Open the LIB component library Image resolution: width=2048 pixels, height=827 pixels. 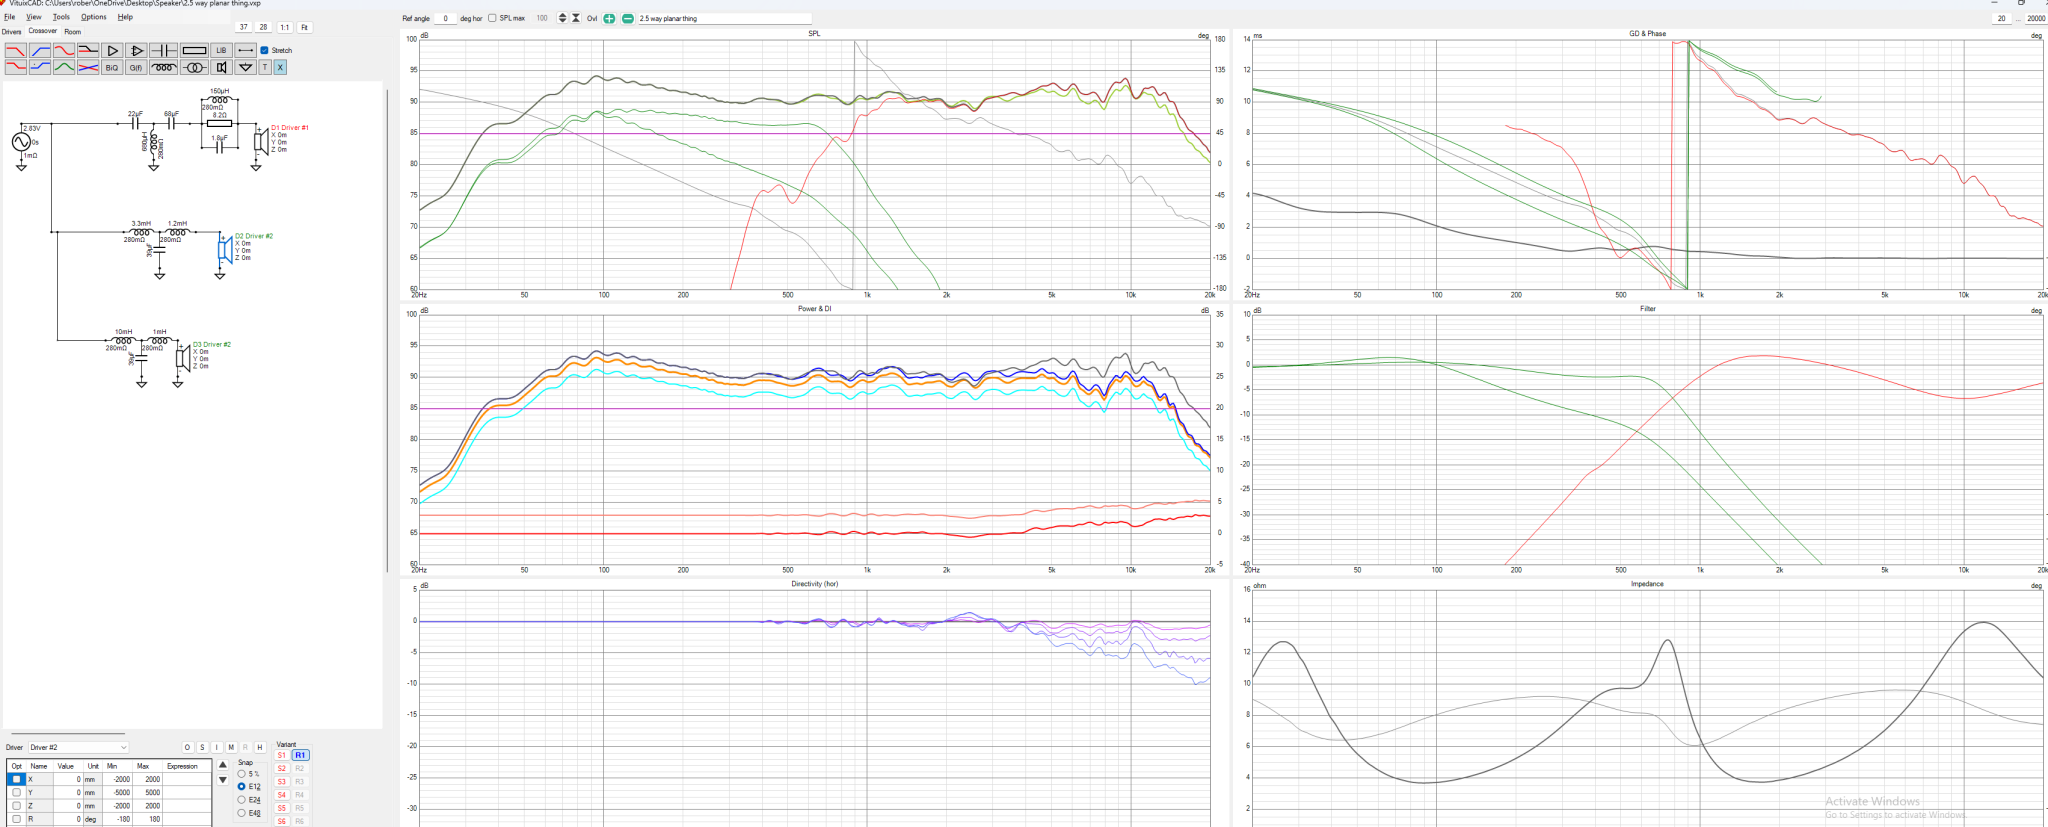221,50
